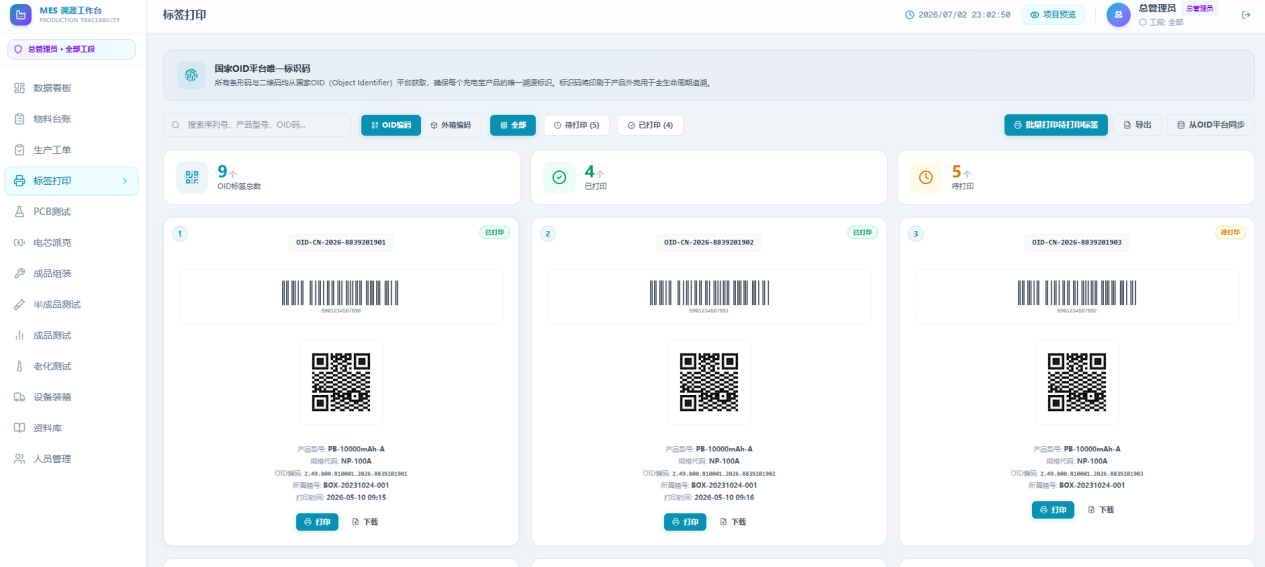Expand the 标签打印 sidebar chevron
This screenshot has width=1265, height=567.
[x=125, y=181]
